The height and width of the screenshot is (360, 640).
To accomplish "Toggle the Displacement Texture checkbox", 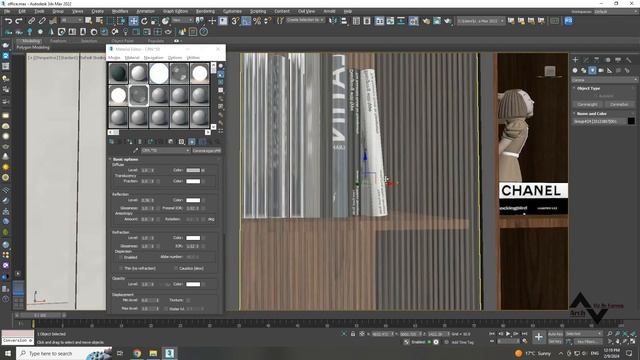I will 188,300.
